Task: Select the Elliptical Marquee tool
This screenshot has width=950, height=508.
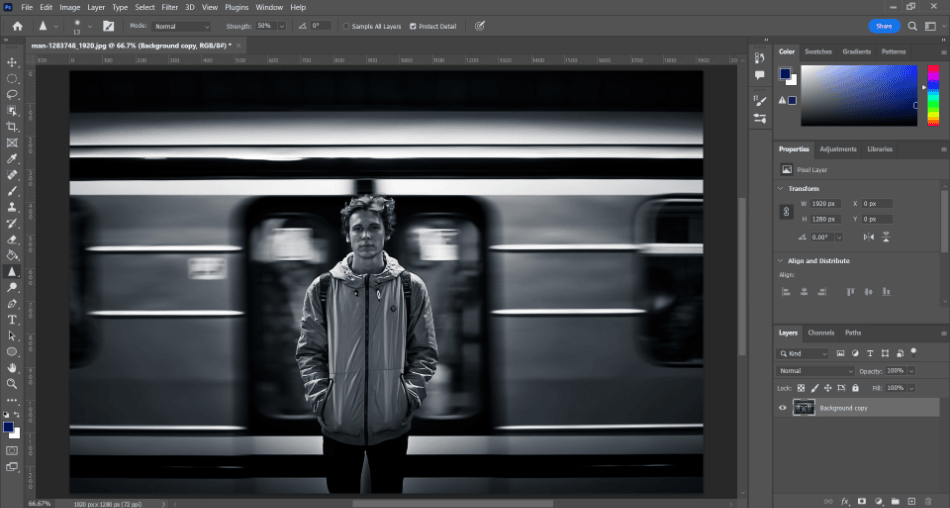Action: [12, 79]
